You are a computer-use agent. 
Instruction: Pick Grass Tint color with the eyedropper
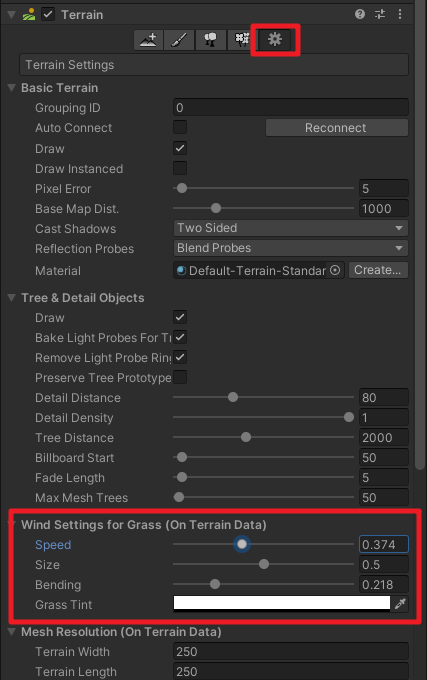(400, 603)
